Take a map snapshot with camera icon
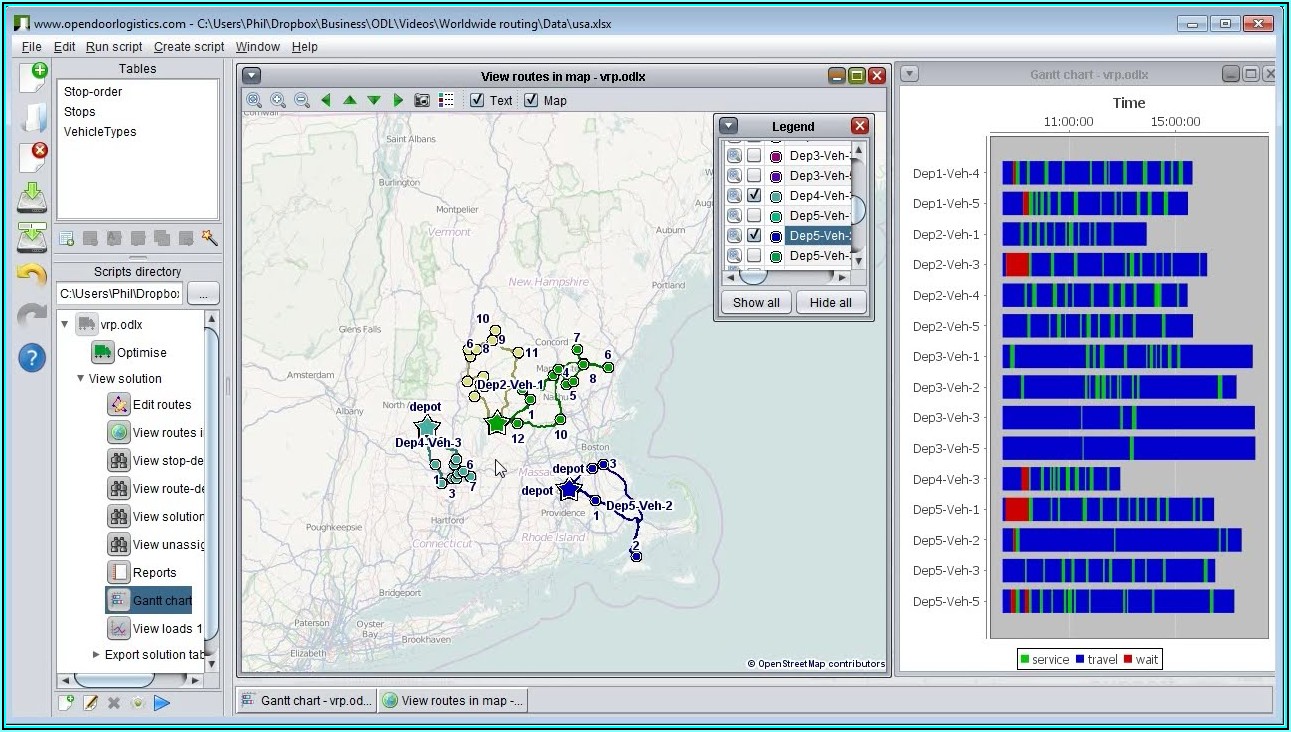The height and width of the screenshot is (732, 1291). coord(422,100)
